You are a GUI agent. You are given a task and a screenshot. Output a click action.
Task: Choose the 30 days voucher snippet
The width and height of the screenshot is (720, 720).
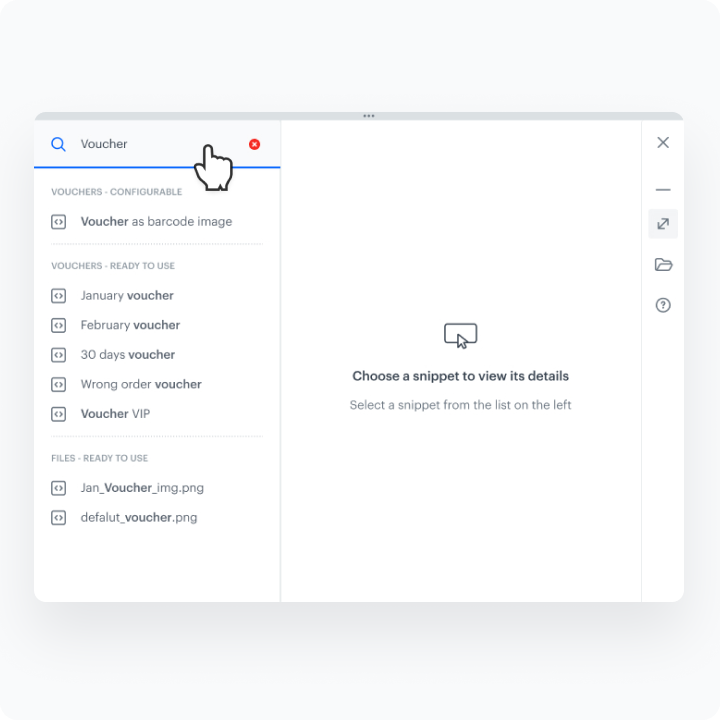click(x=128, y=355)
